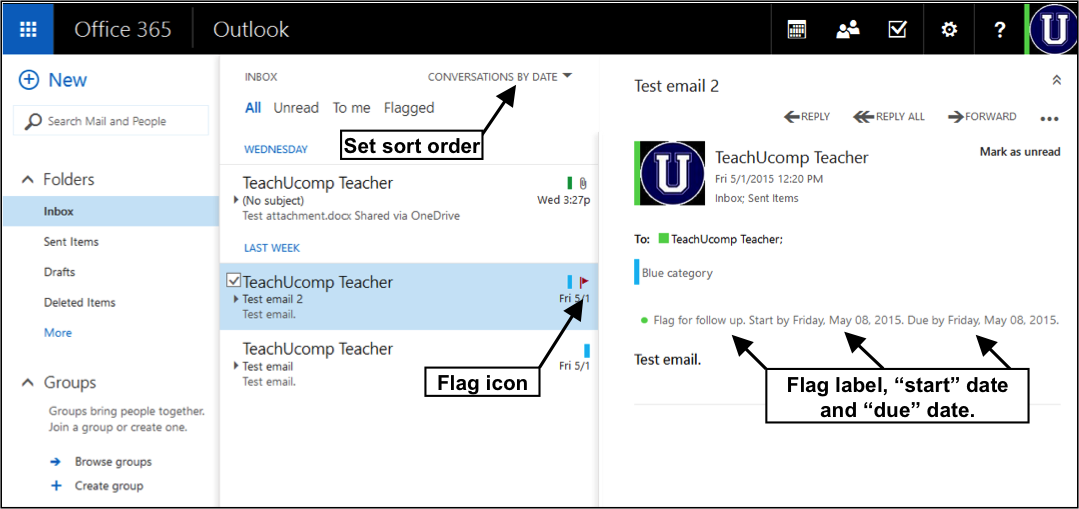The width and height of the screenshot is (1079, 509).
Task: Click the Create group link
Action: tap(109, 486)
